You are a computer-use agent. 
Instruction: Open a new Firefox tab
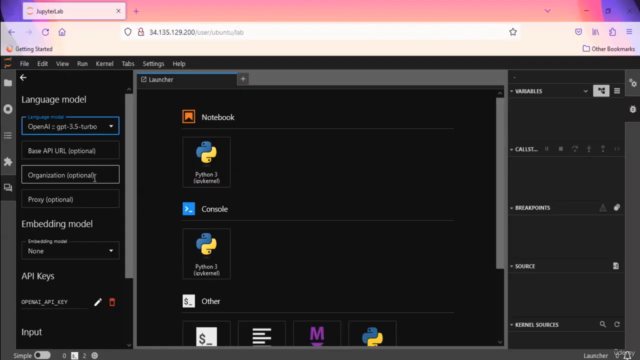(136, 11)
